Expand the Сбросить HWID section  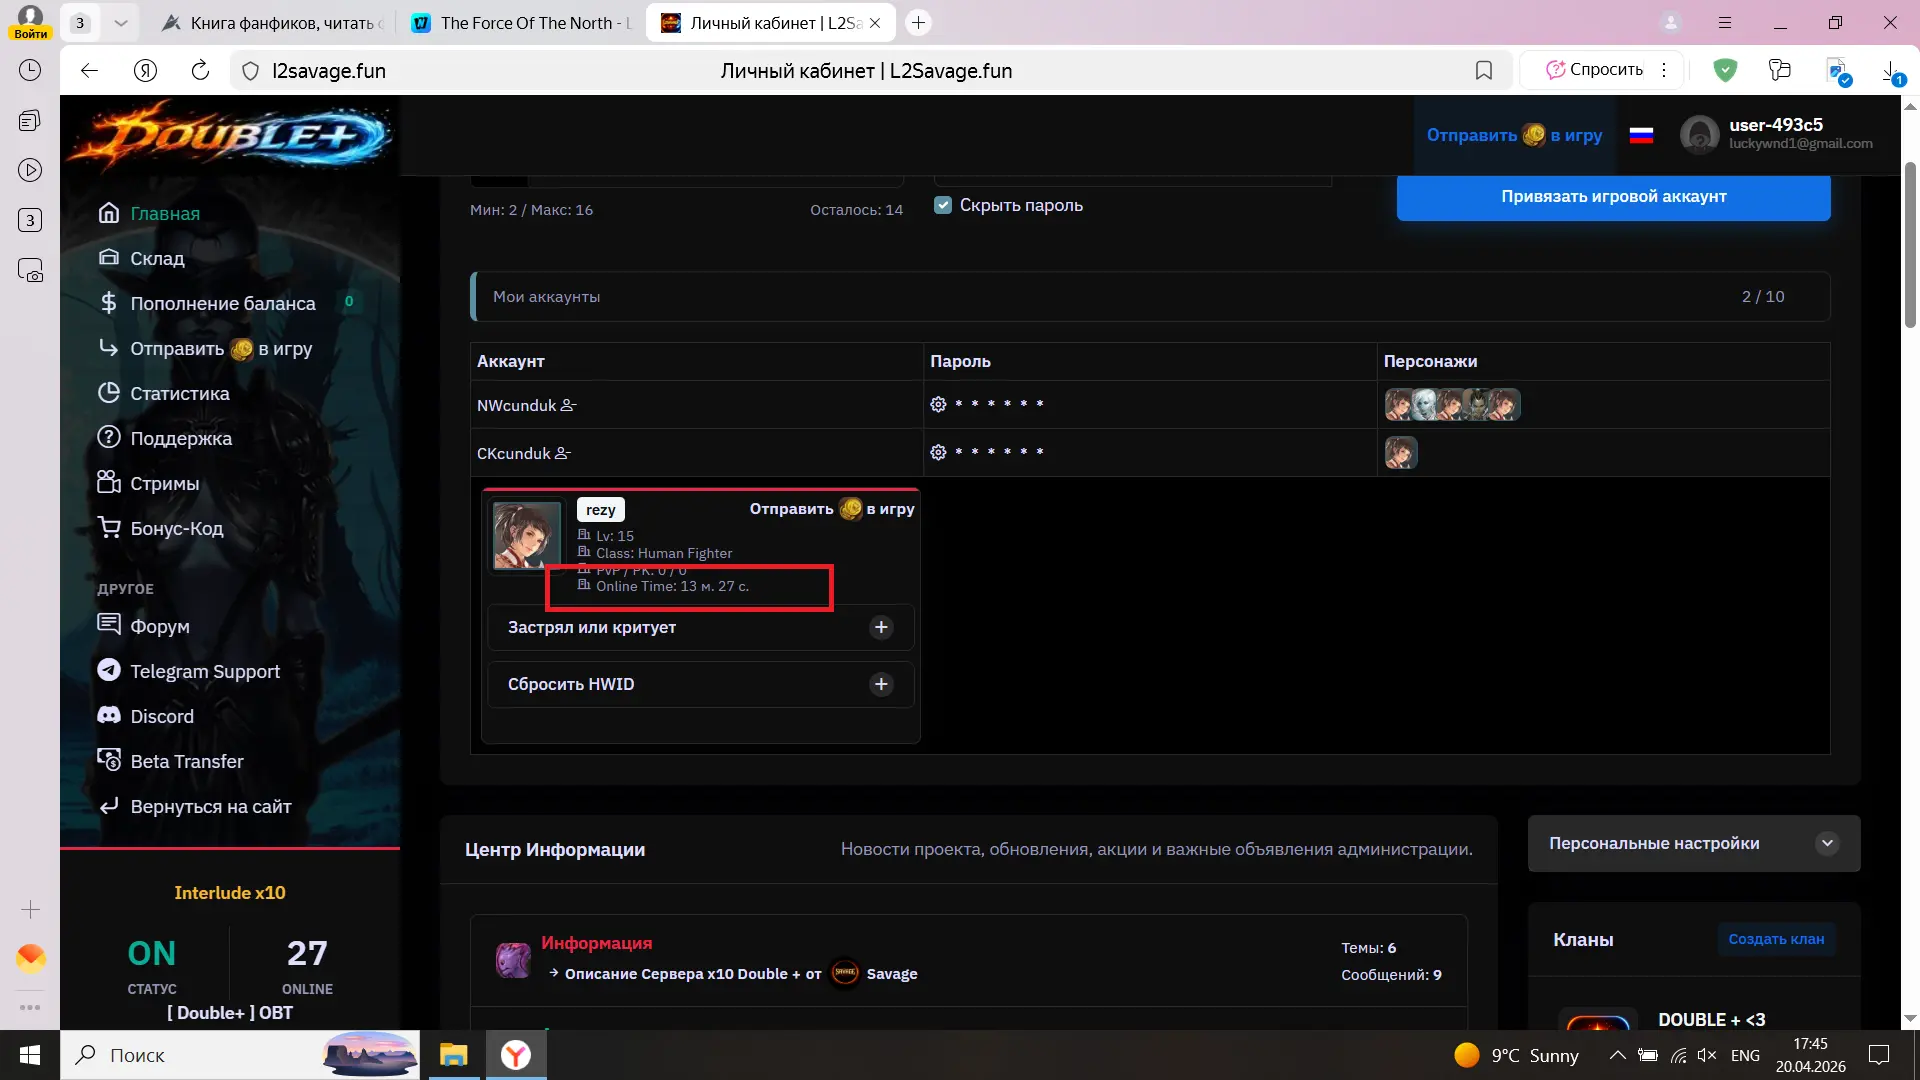click(881, 684)
